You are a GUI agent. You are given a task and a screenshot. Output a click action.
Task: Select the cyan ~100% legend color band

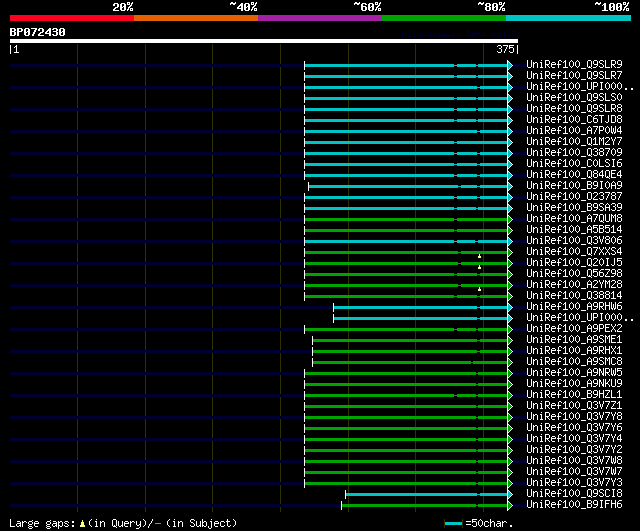[x=567, y=18]
